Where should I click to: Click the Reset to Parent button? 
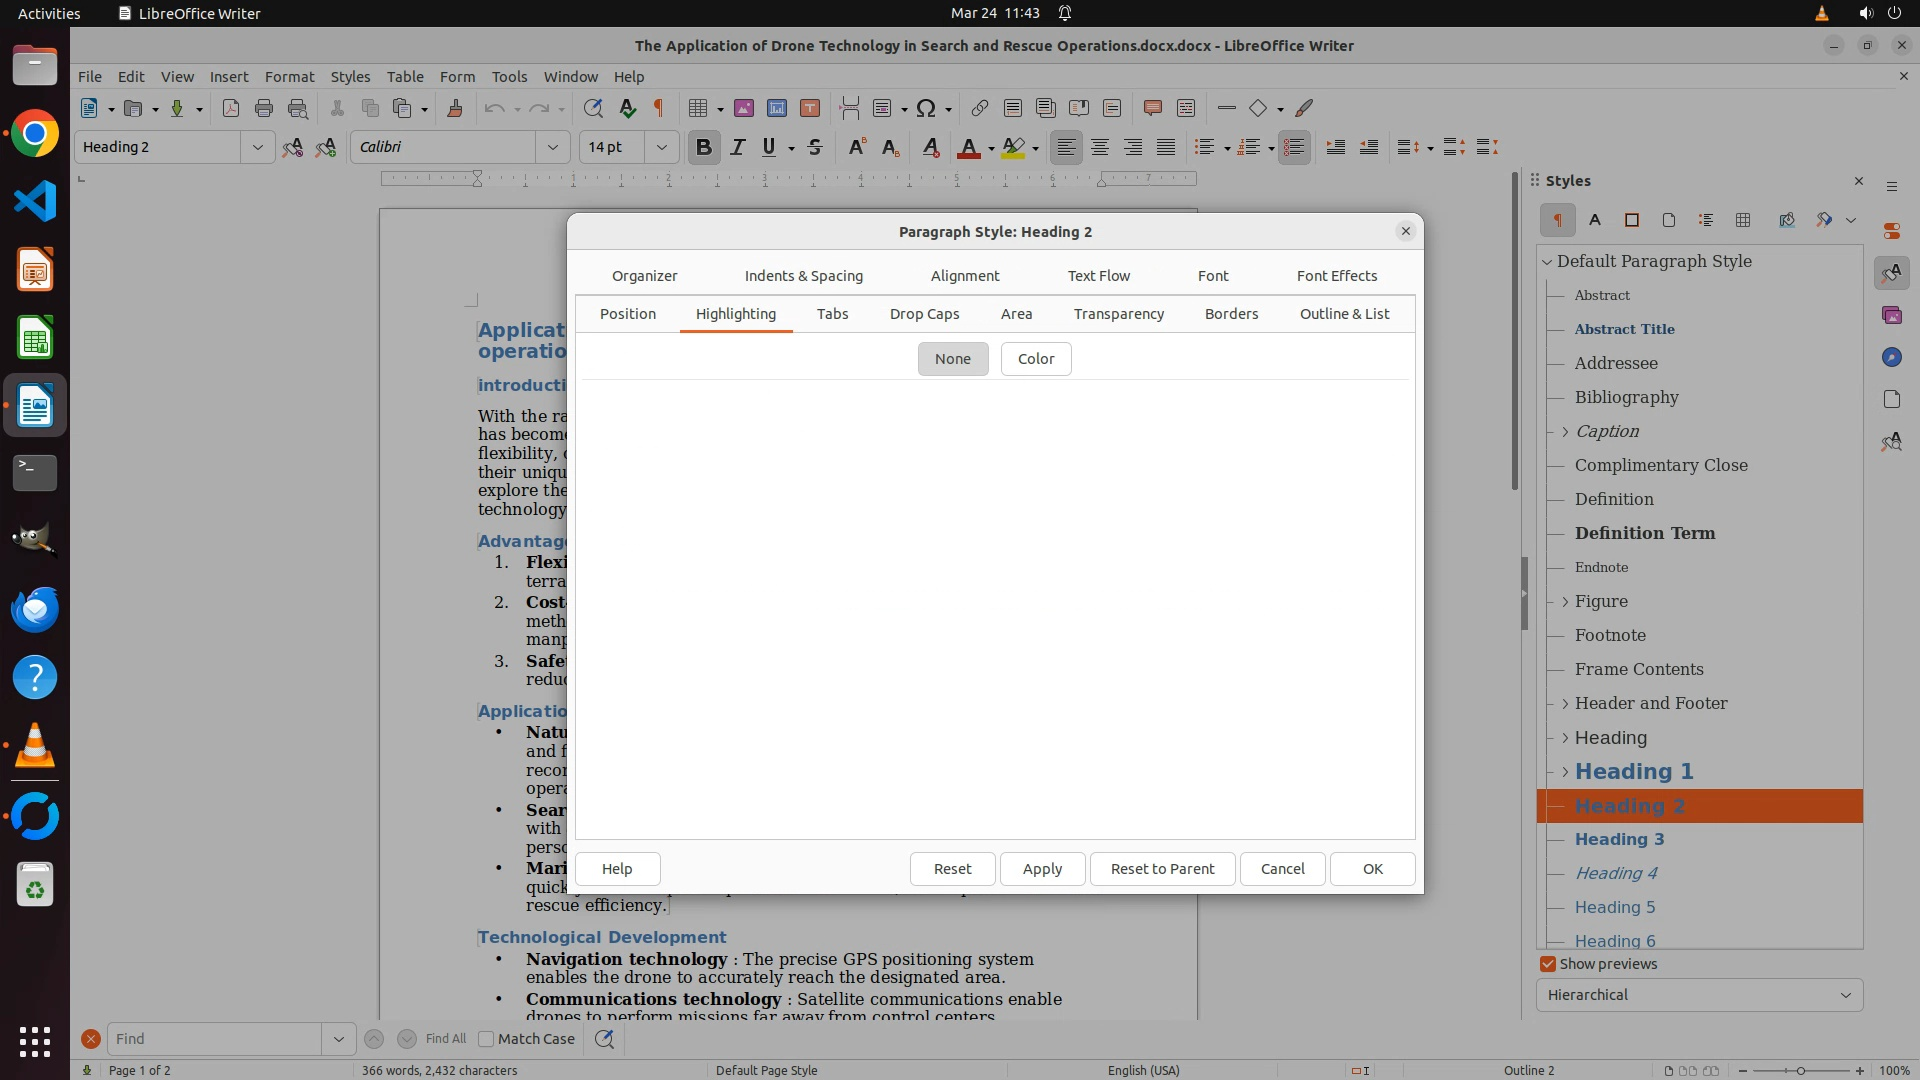1162,869
